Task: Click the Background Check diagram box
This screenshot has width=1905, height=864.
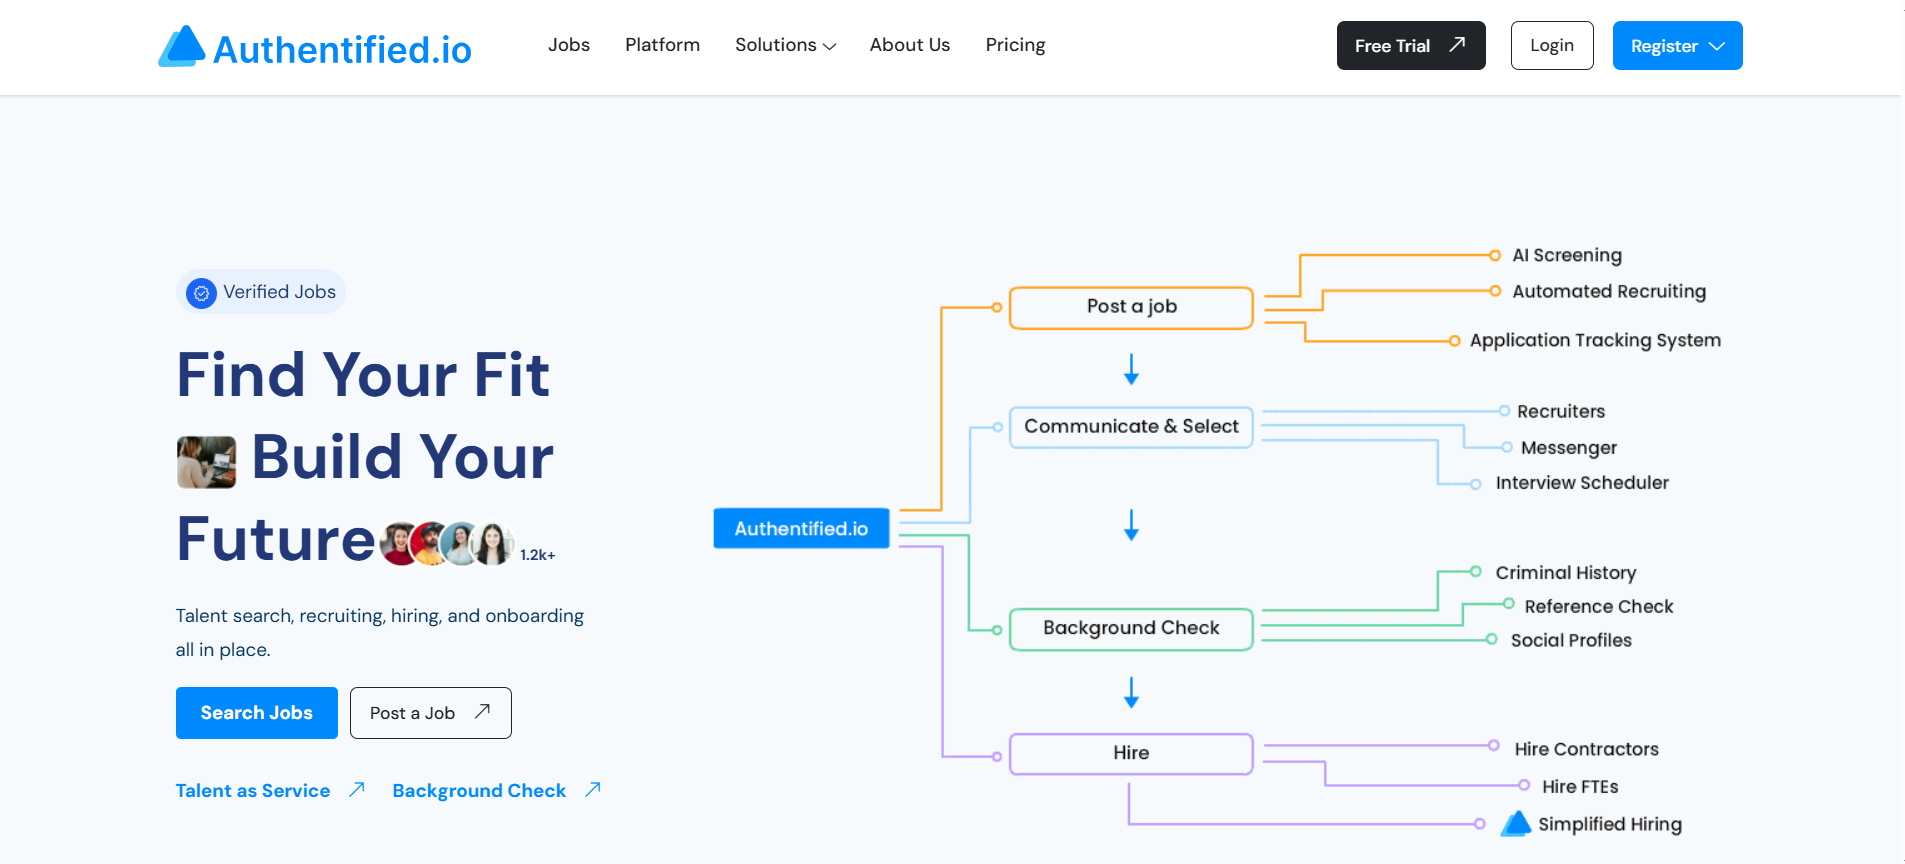Action: point(1131,629)
